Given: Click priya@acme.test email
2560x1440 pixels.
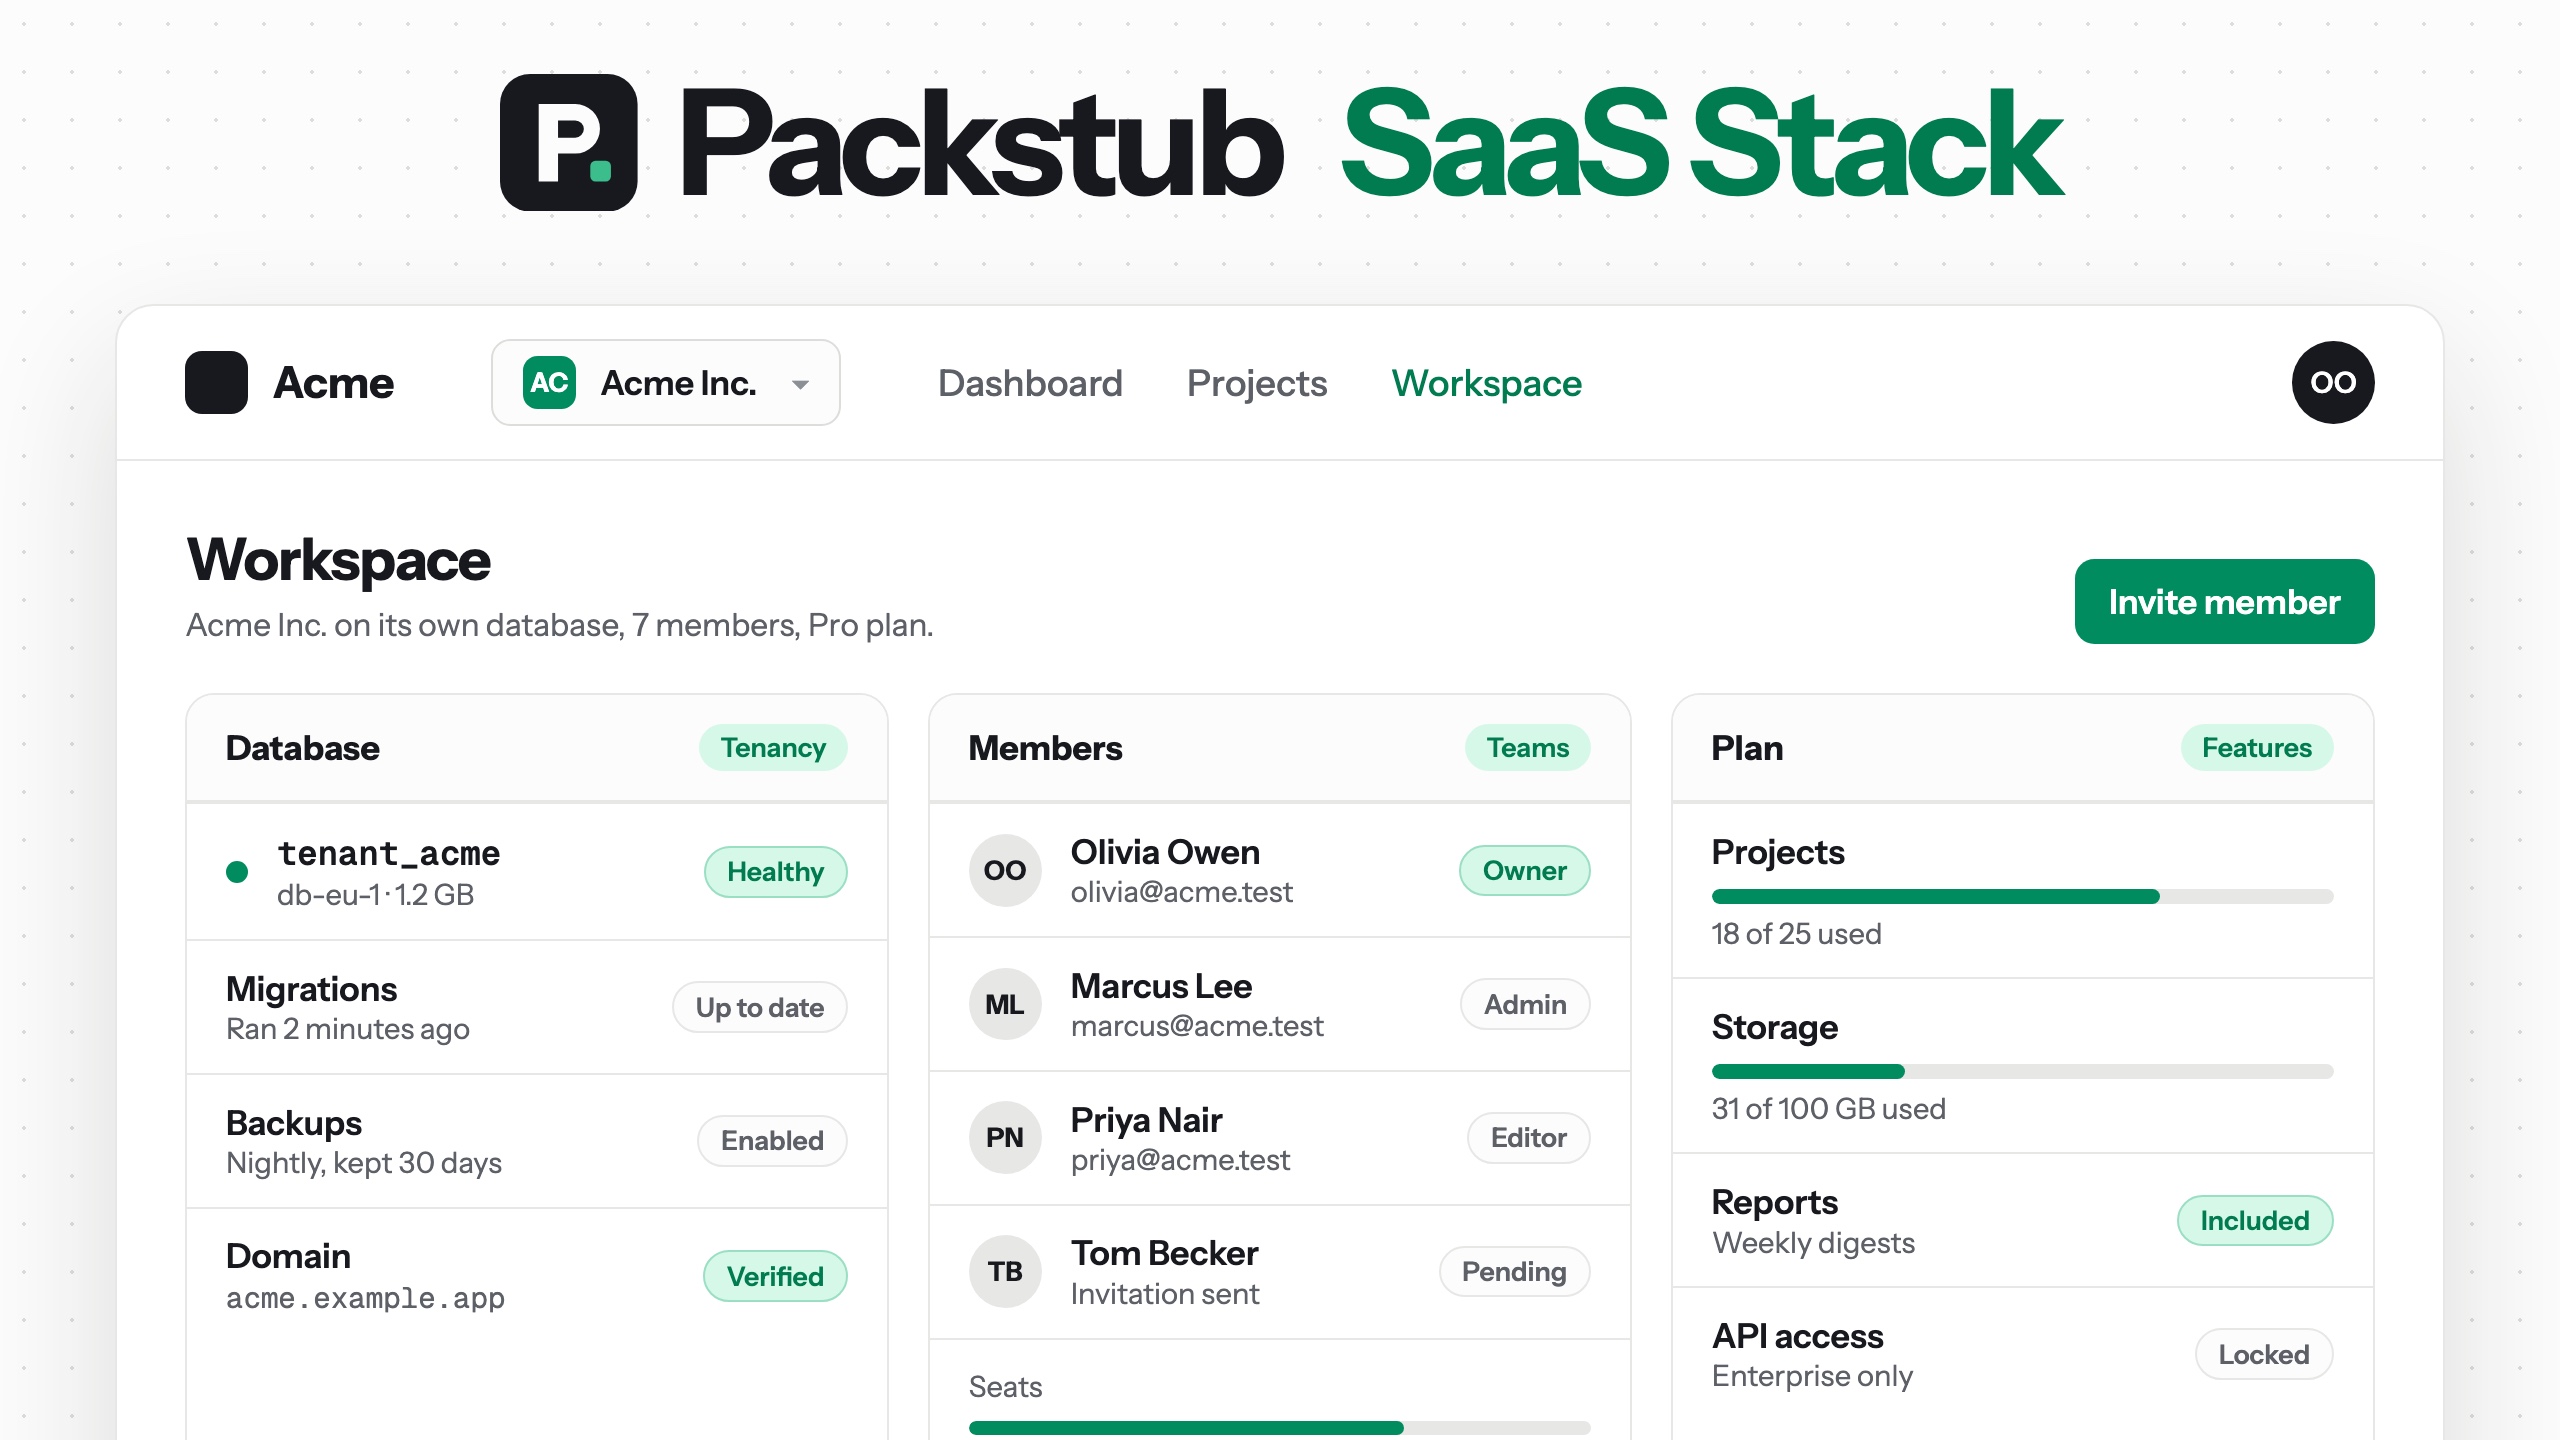Looking at the screenshot, I should (1180, 1159).
